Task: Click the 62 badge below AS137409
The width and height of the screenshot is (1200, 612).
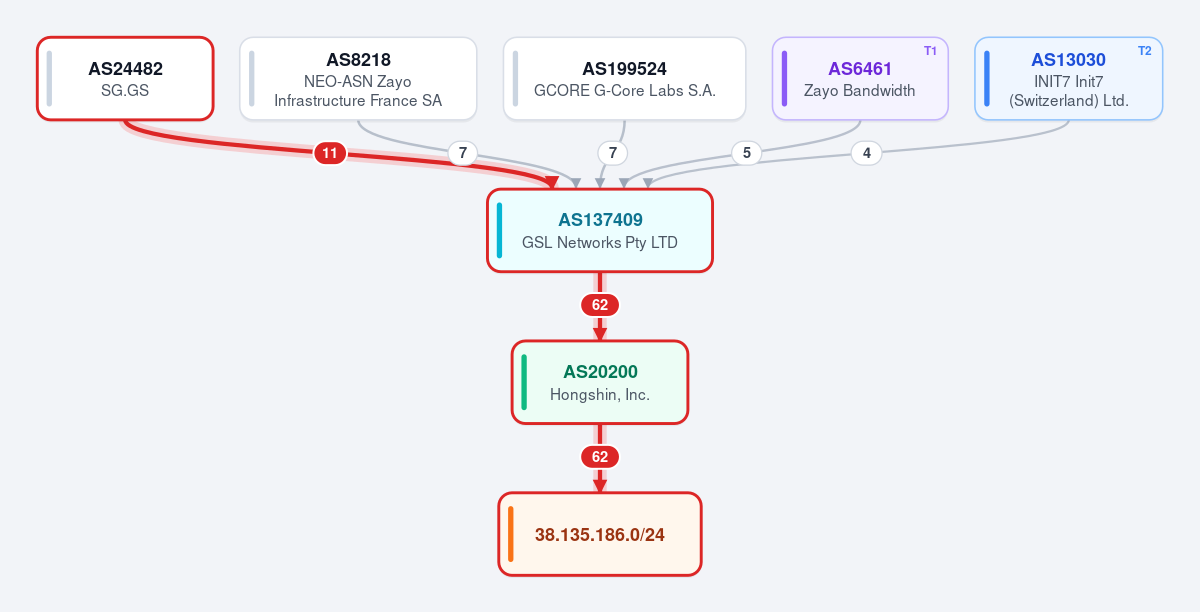Action: pyautogui.click(x=600, y=305)
